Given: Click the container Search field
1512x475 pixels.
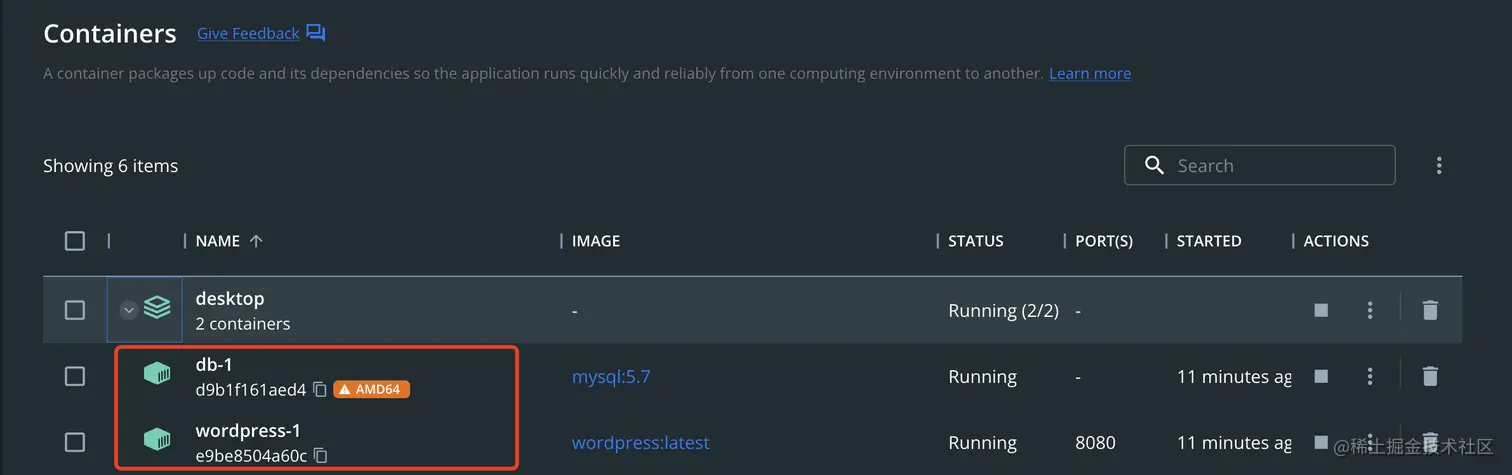Looking at the screenshot, I should point(1270,166).
